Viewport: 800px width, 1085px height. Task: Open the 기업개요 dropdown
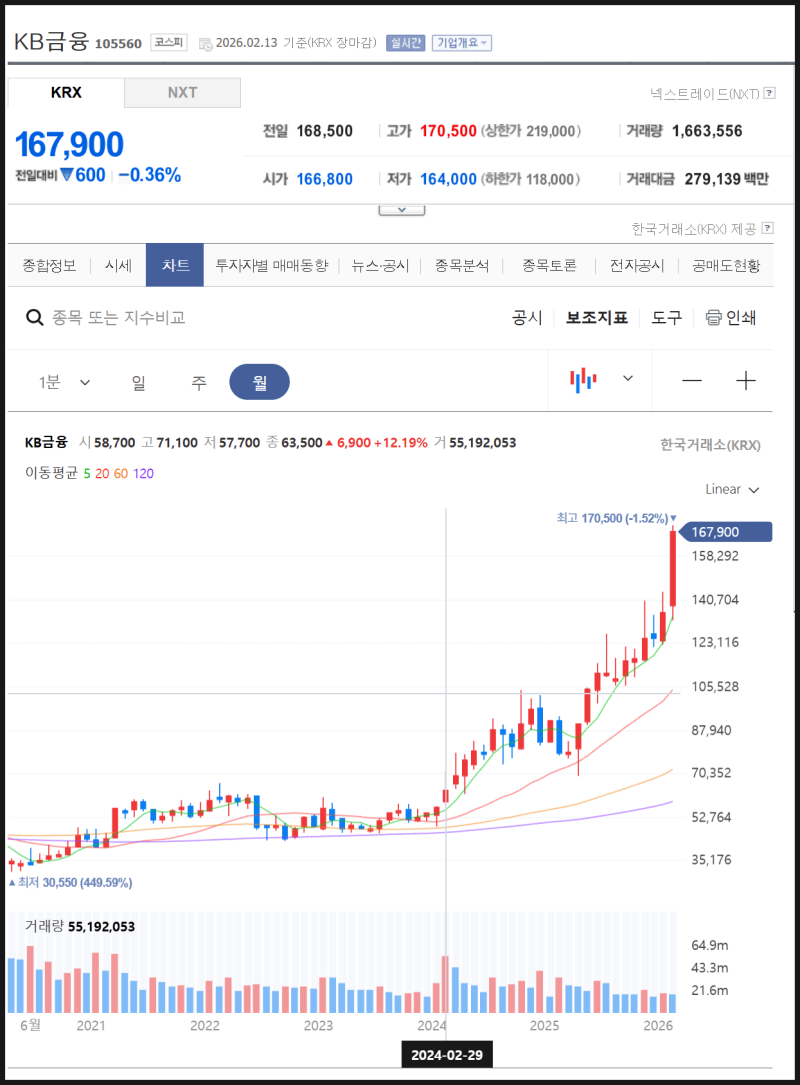point(462,43)
